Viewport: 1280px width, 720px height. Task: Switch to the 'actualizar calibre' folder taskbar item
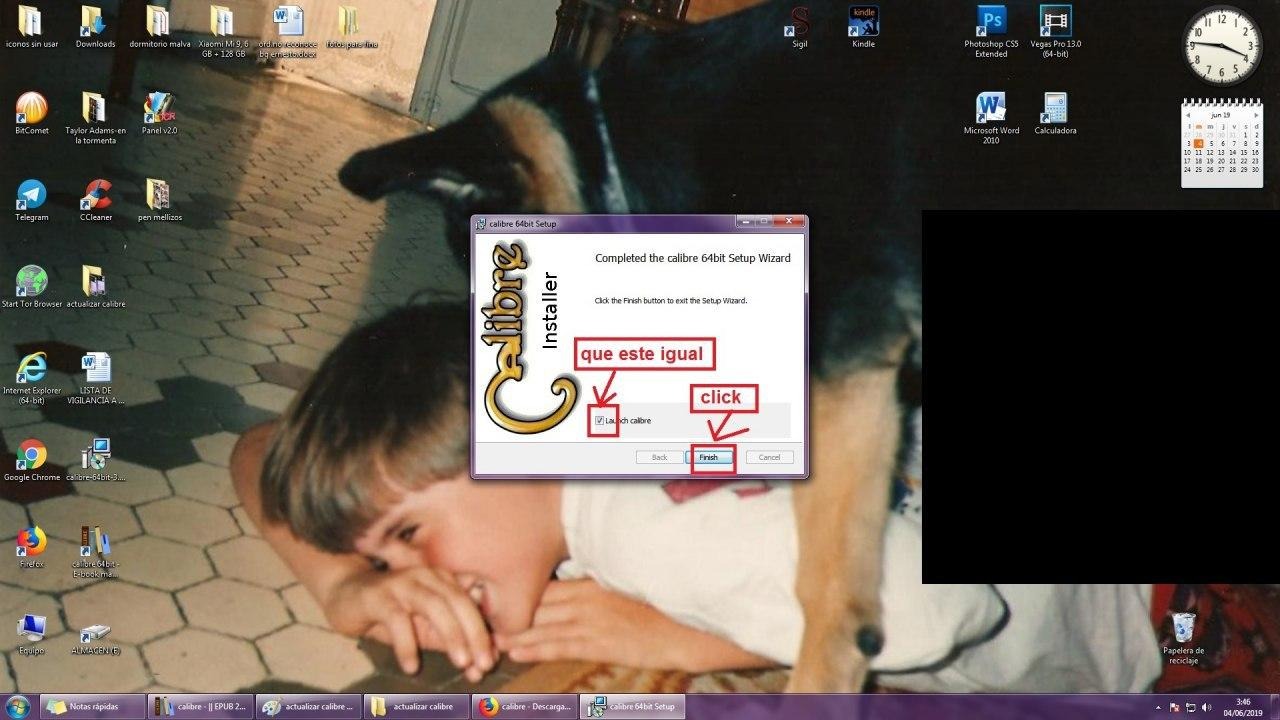click(x=416, y=706)
